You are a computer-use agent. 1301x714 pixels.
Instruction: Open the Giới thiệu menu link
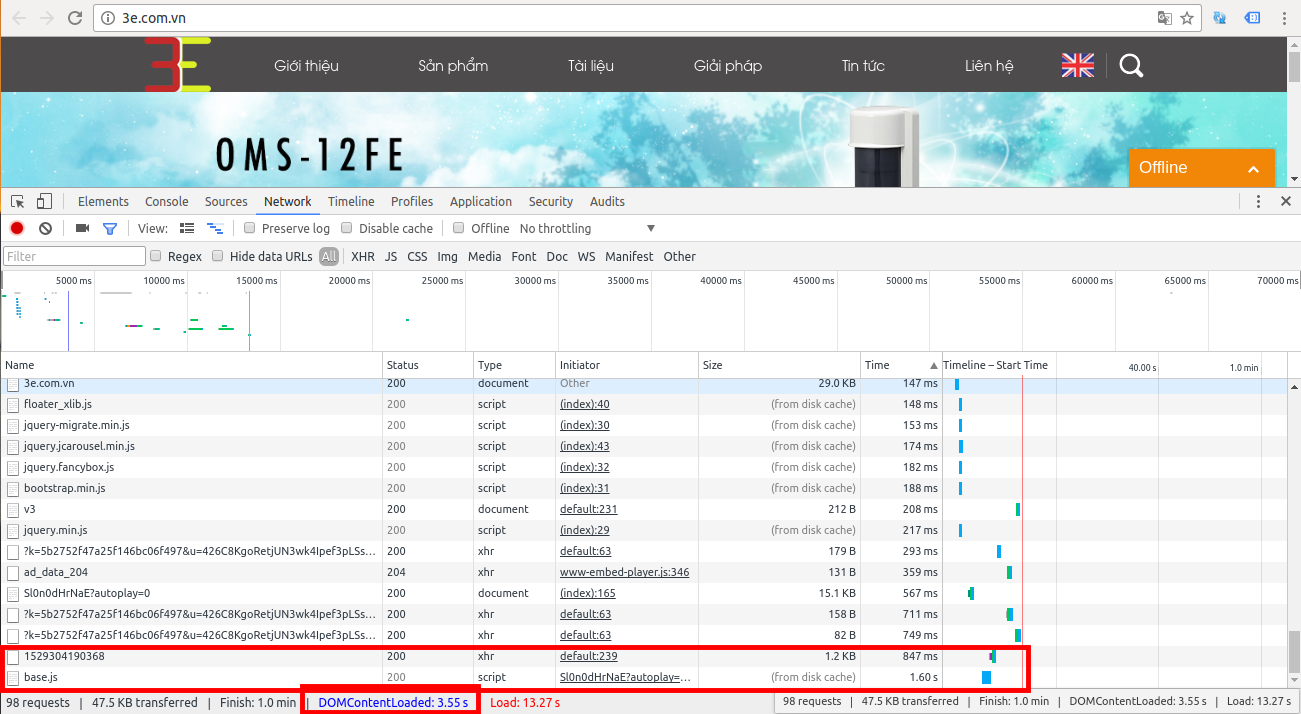coord(307,66)
